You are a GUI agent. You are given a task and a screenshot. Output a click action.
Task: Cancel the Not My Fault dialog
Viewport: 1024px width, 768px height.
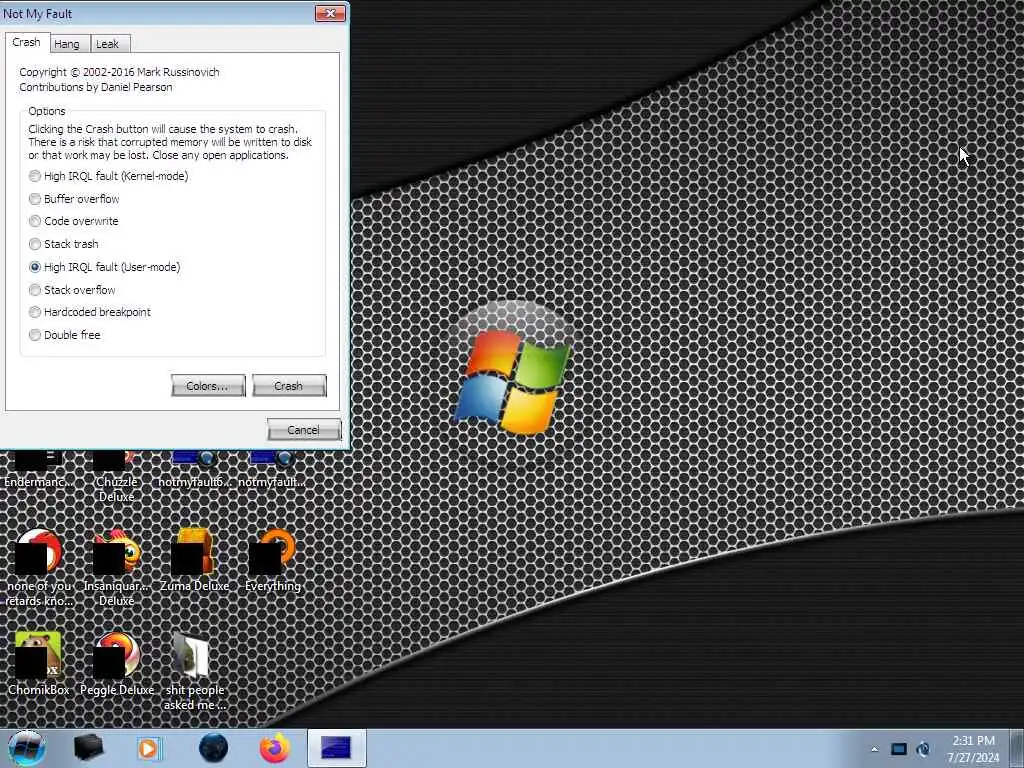click(304, 429)
